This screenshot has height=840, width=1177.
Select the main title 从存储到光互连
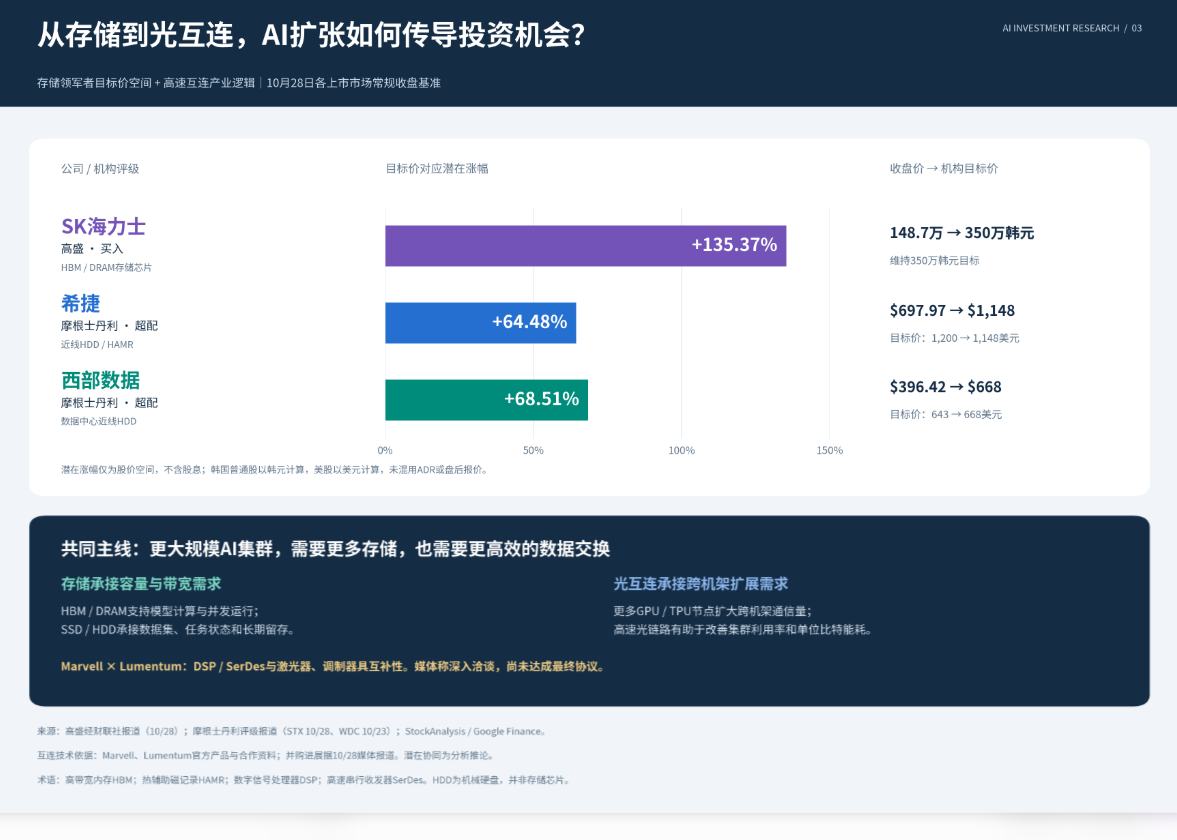click(x=311, y=35)
